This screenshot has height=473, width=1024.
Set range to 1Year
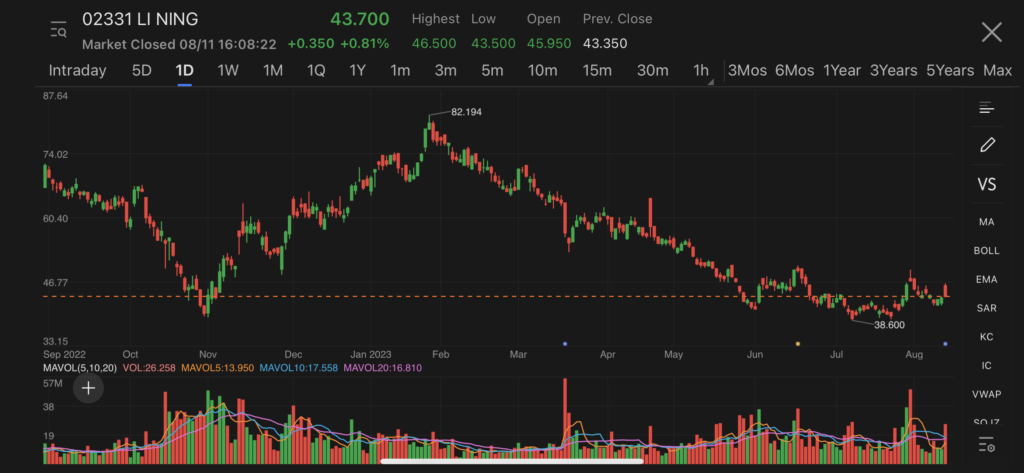click(x=842, y=71)
